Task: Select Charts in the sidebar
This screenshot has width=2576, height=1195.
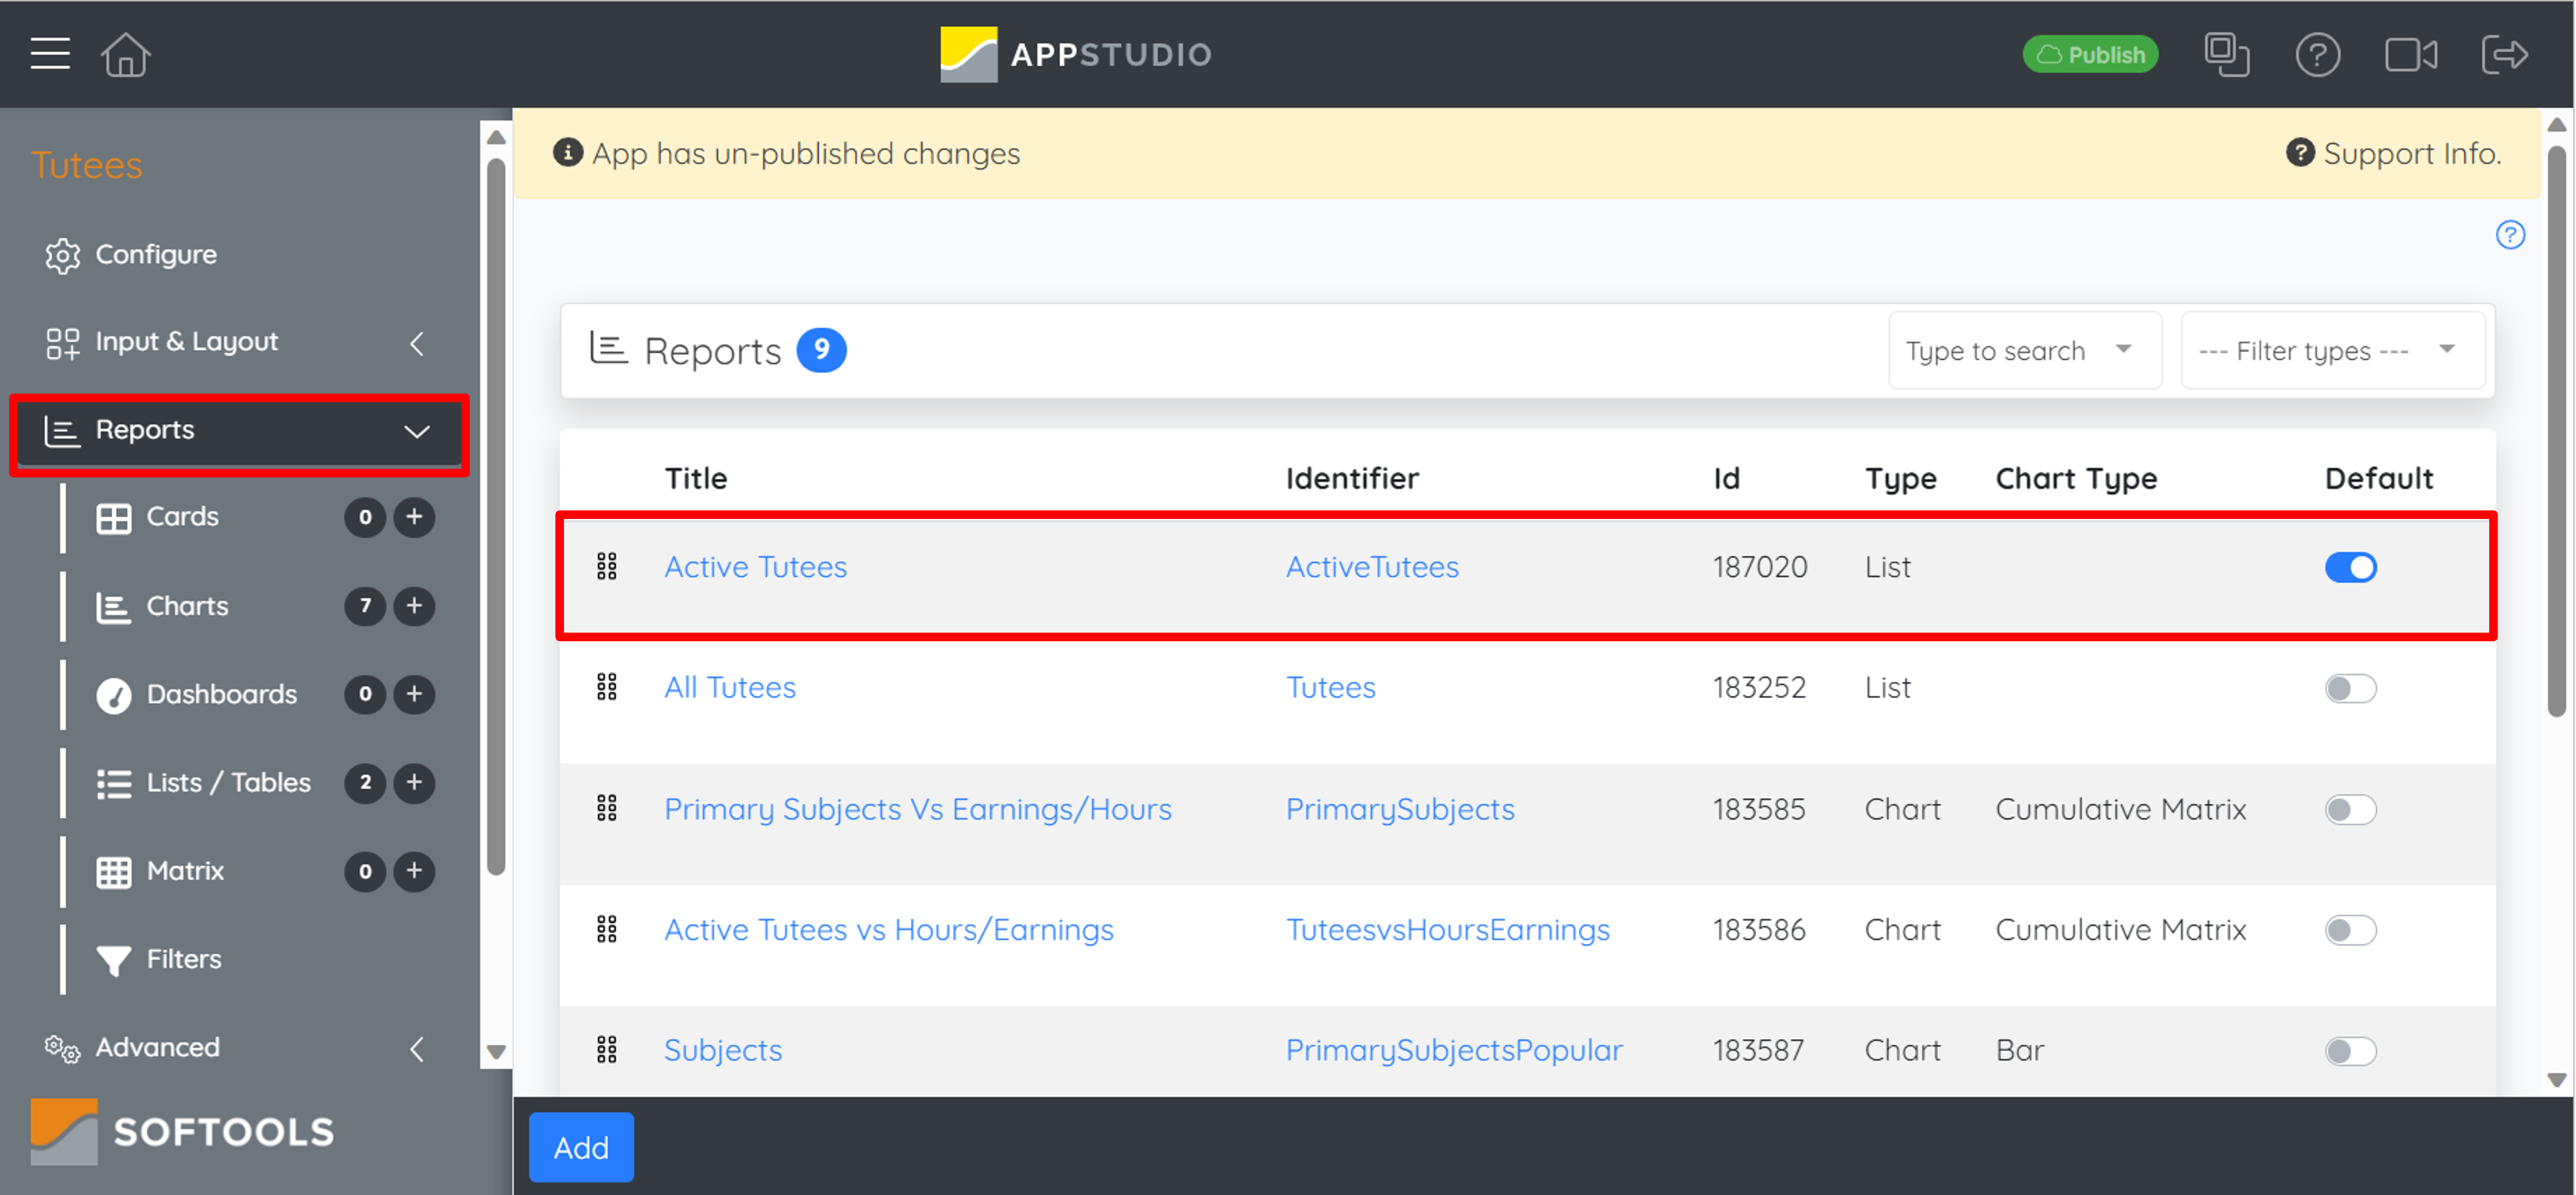Action: pyautogui.click(x=188, y=606)
